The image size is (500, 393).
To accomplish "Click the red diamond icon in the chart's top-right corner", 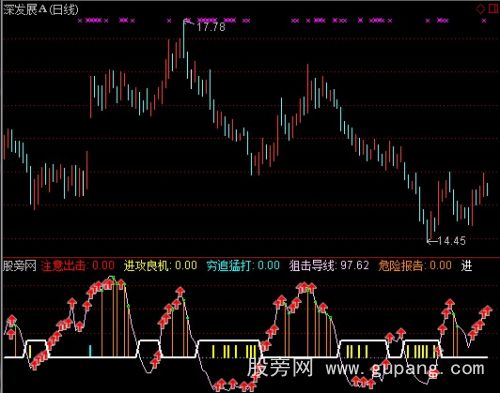I will (x=480, y=9).
